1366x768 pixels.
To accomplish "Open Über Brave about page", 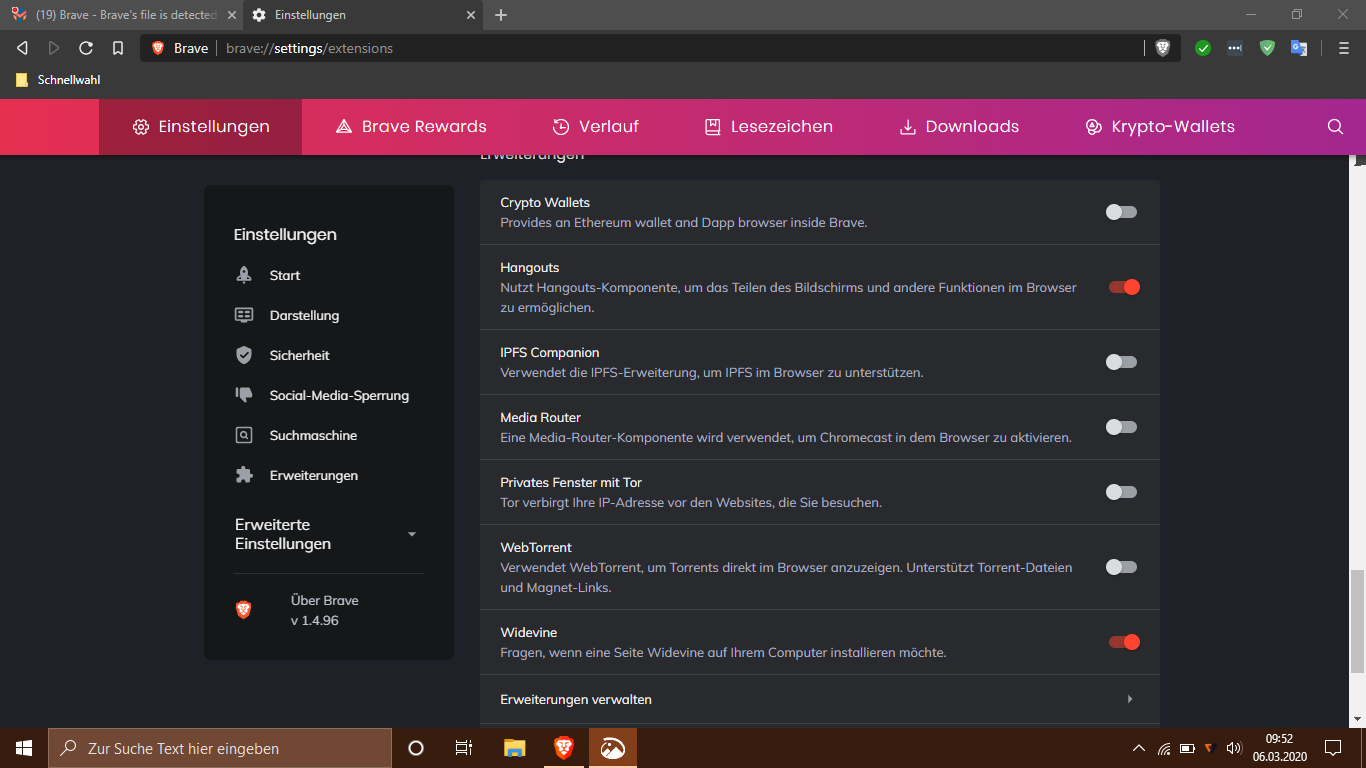I will pyautogui.click(x=324, y=610).
